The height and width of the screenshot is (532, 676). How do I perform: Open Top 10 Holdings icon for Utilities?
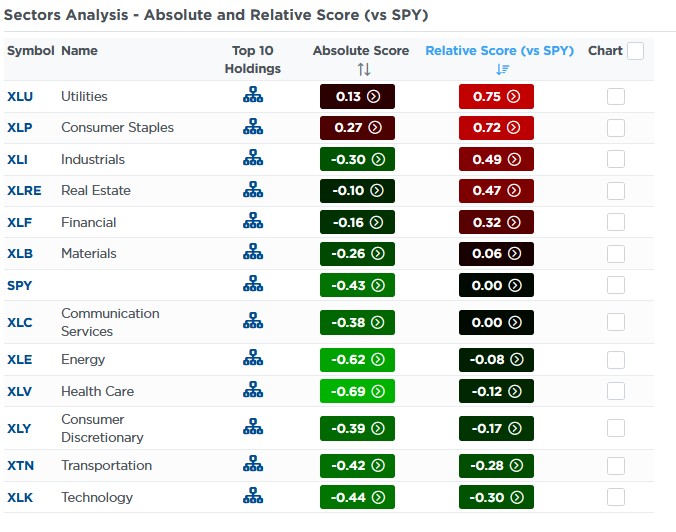(252, 97)
